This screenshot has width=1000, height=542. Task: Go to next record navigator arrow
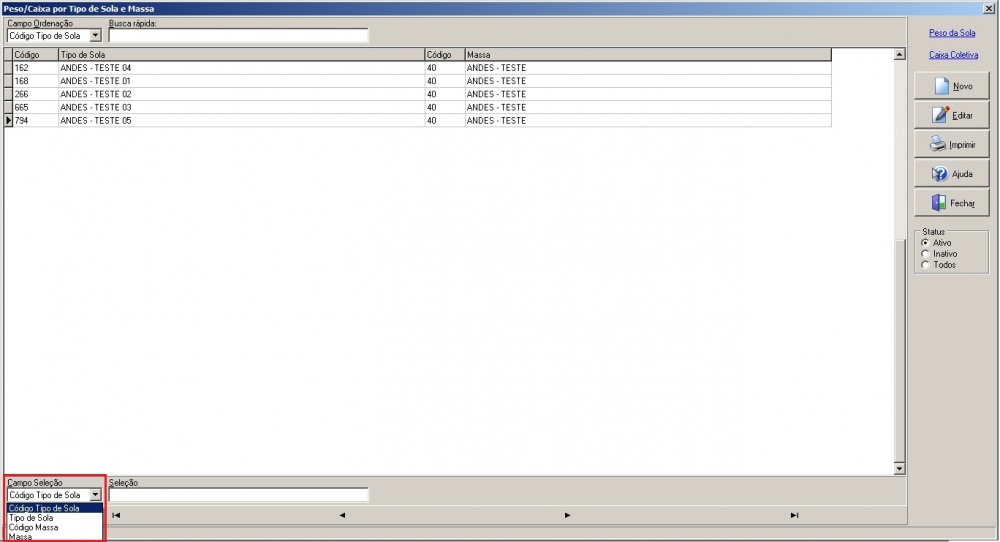pyautogui.click(x=568, y=515)
